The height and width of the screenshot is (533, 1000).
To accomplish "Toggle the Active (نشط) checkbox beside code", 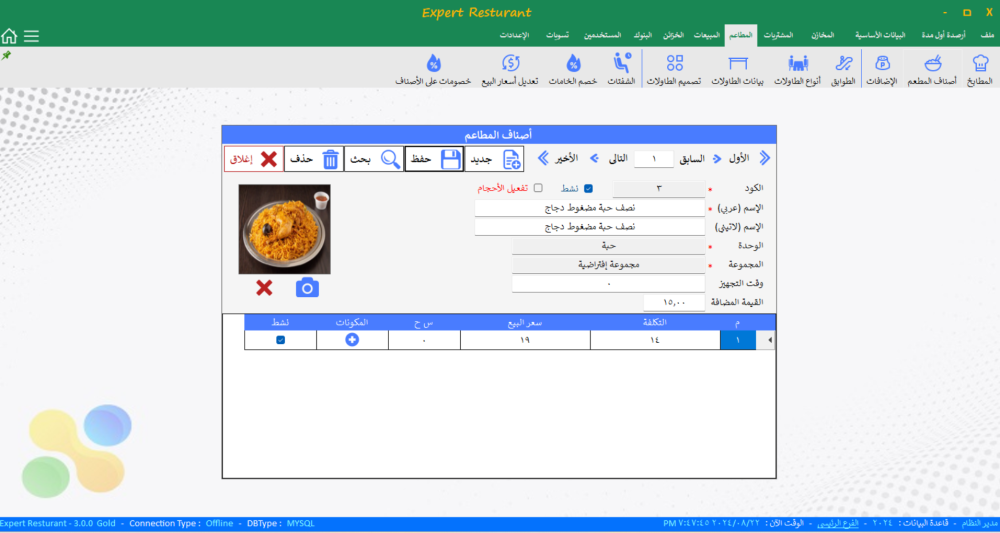I will click(588, 188).
